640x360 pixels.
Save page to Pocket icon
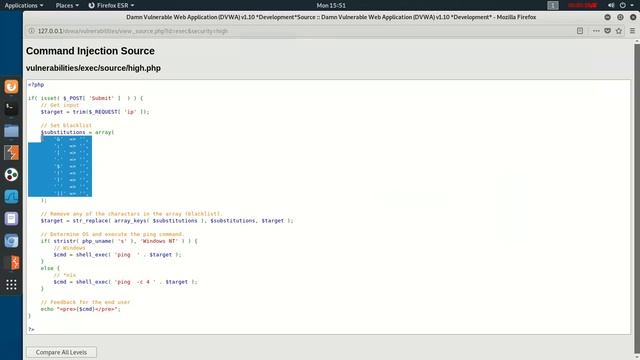(x=607, y=31)
